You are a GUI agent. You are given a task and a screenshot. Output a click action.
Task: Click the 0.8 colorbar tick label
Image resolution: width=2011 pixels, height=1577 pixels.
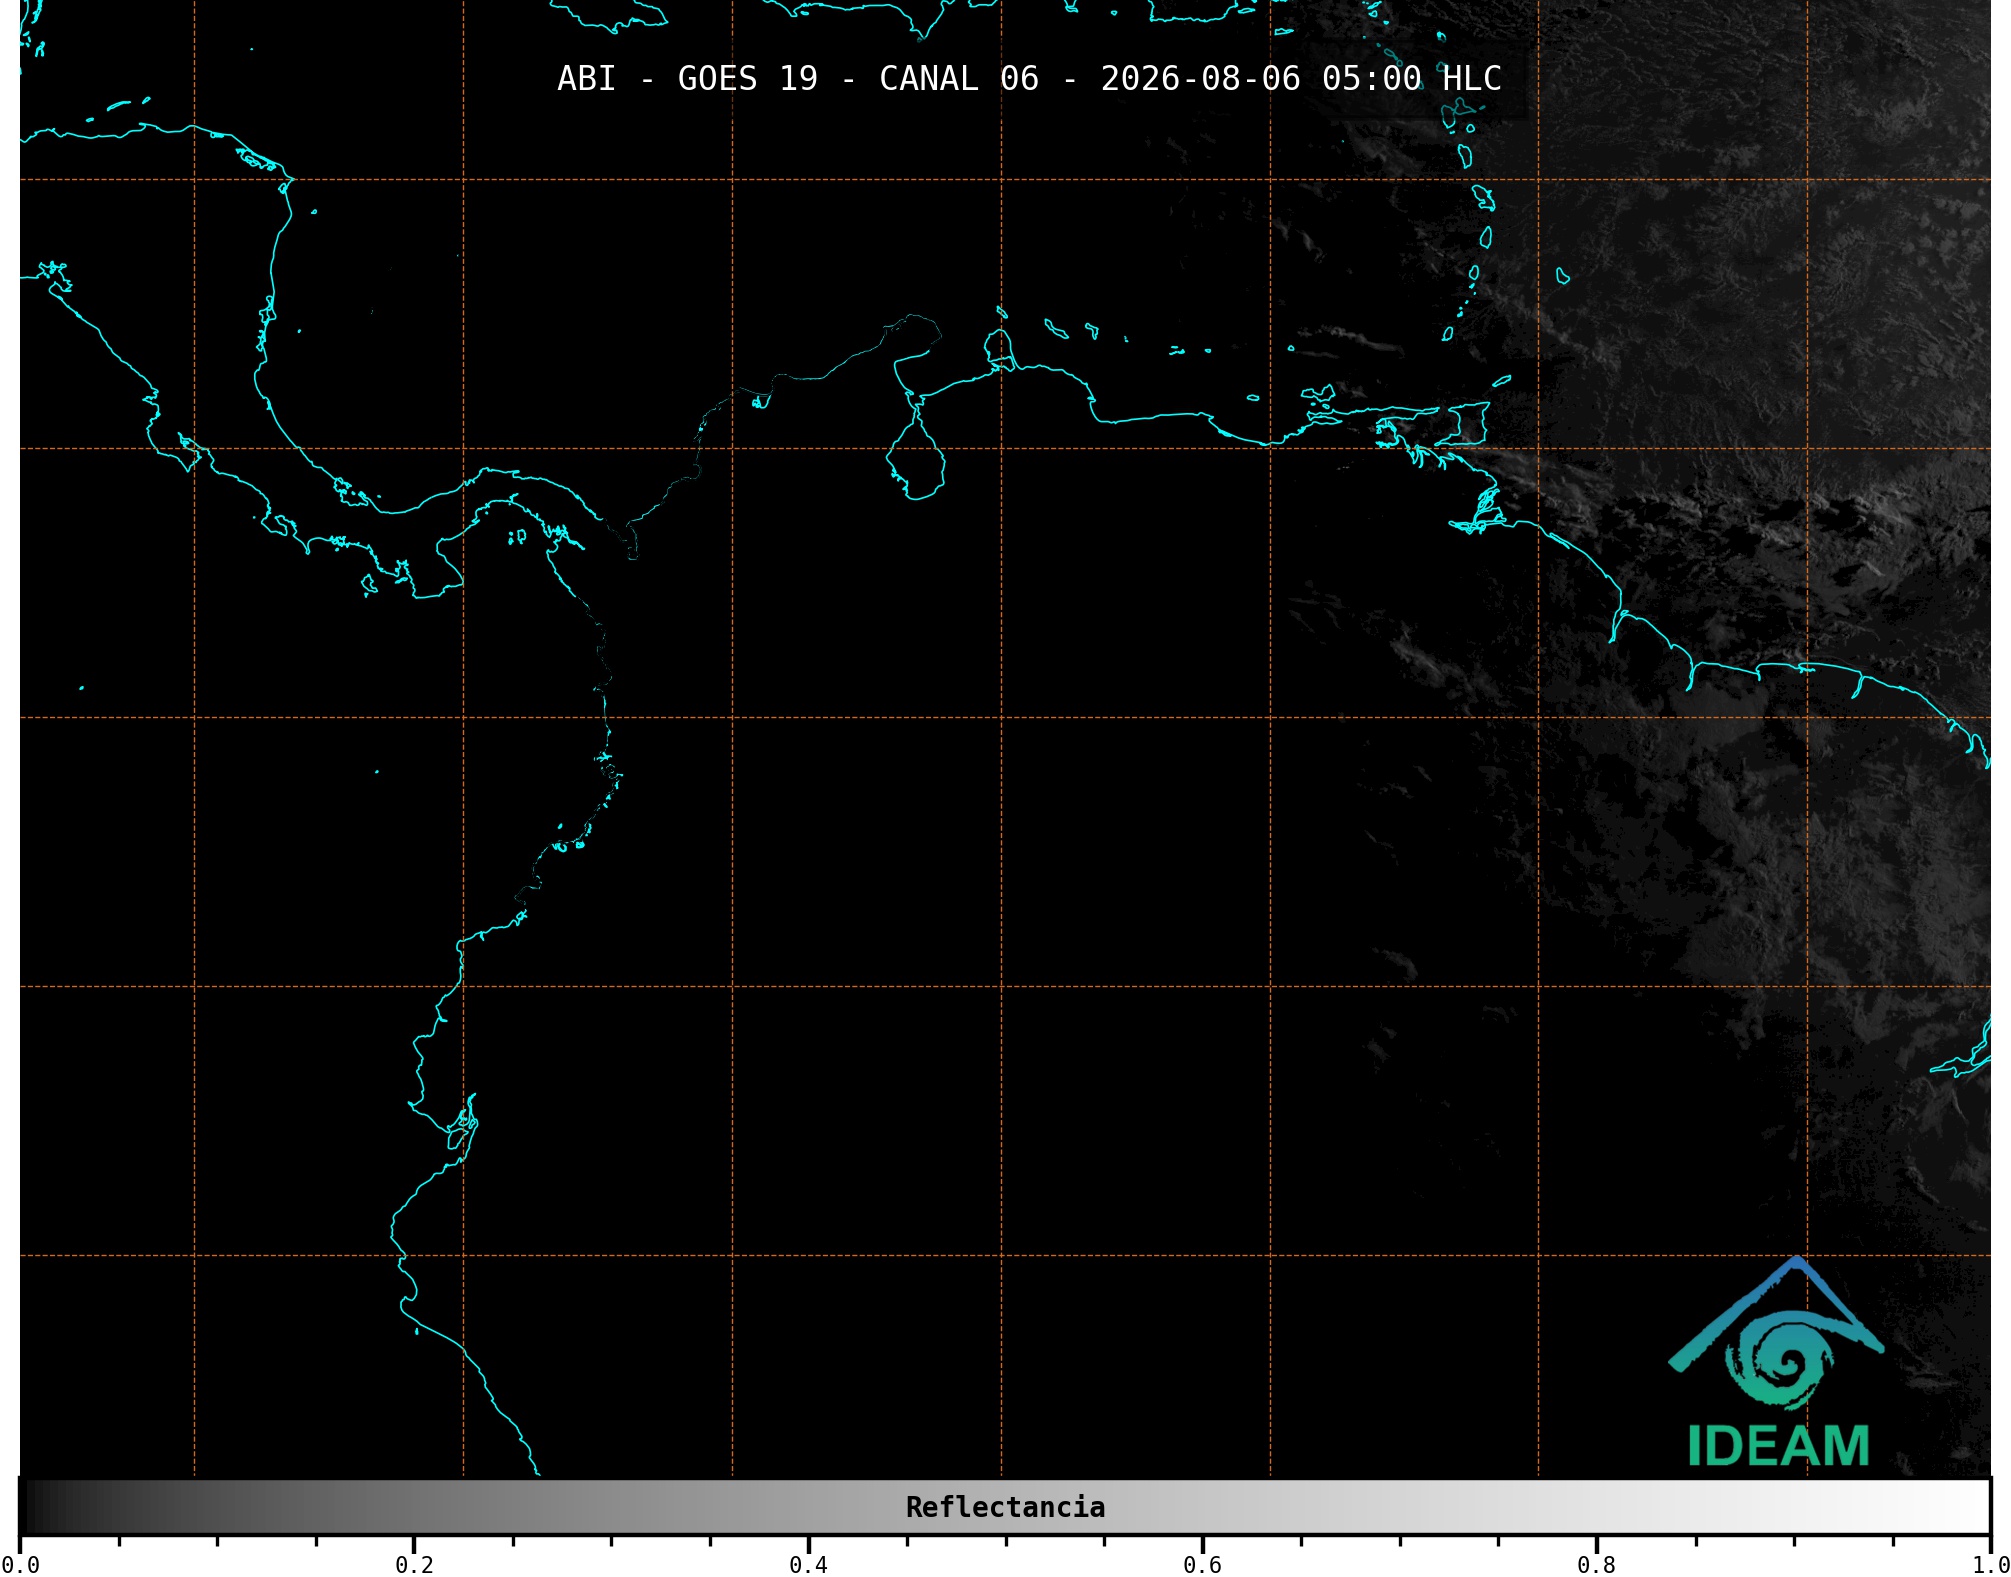[x=1596, y=1565]
